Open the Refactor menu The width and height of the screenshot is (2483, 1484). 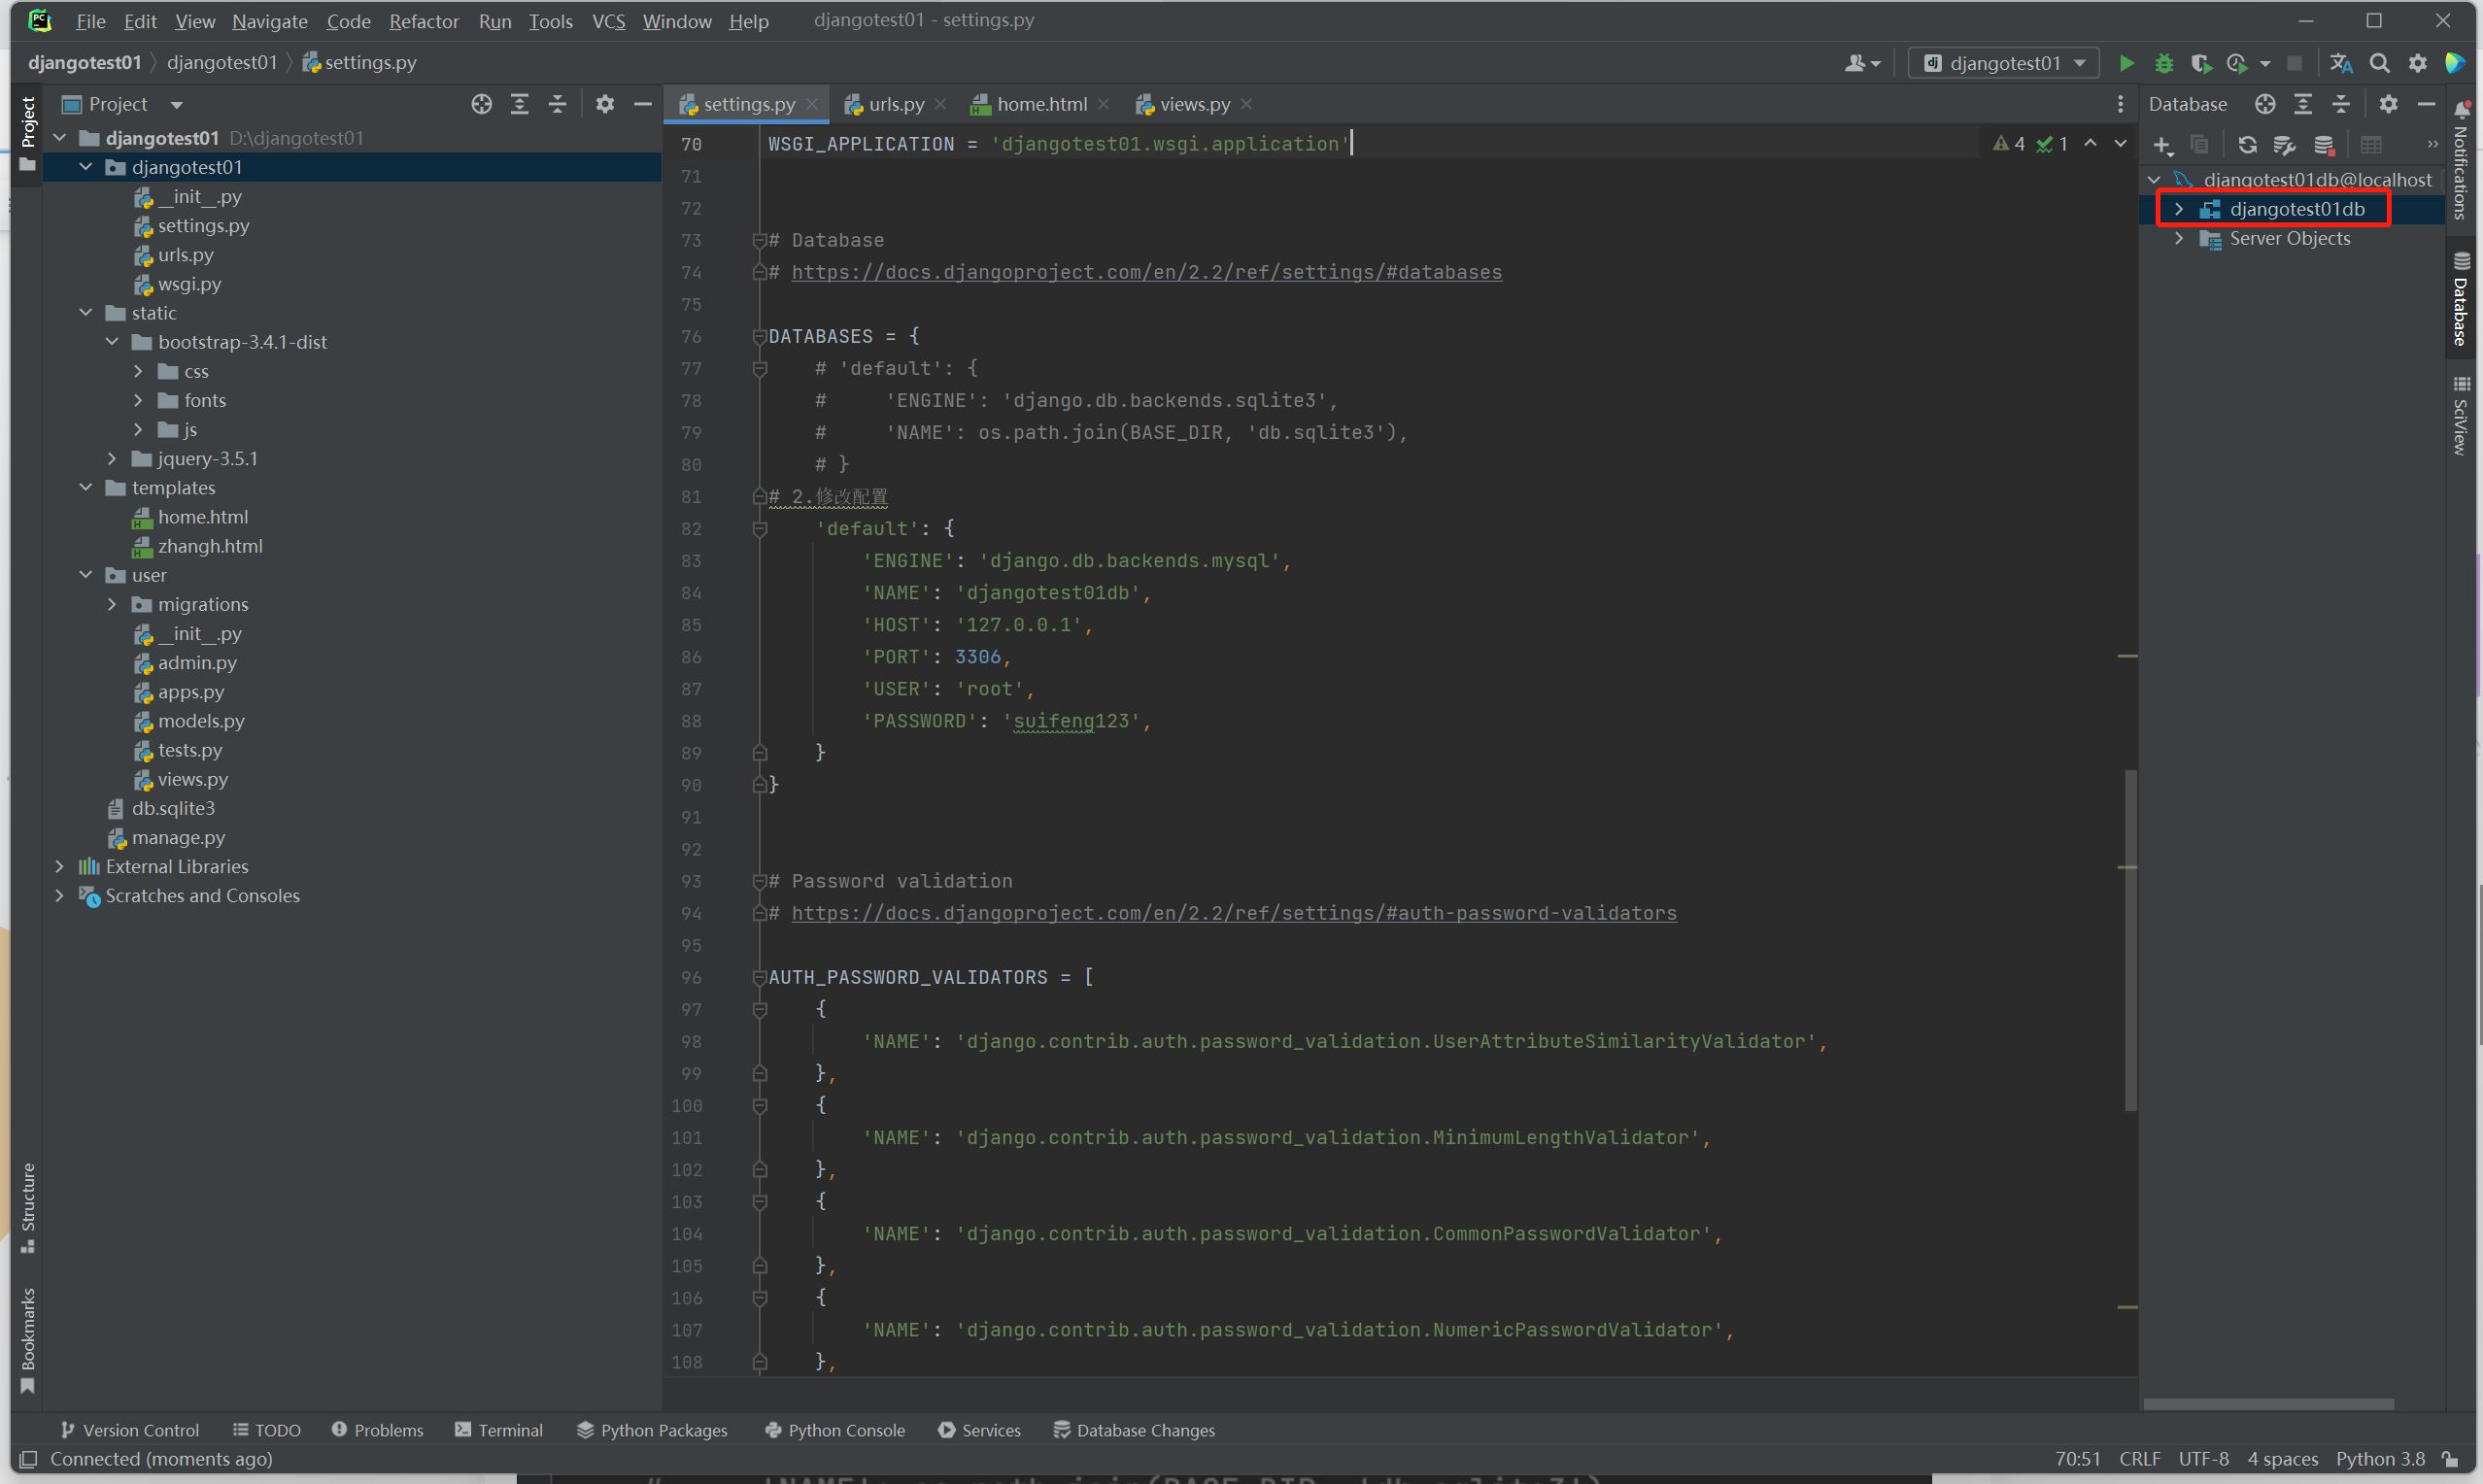424,21
